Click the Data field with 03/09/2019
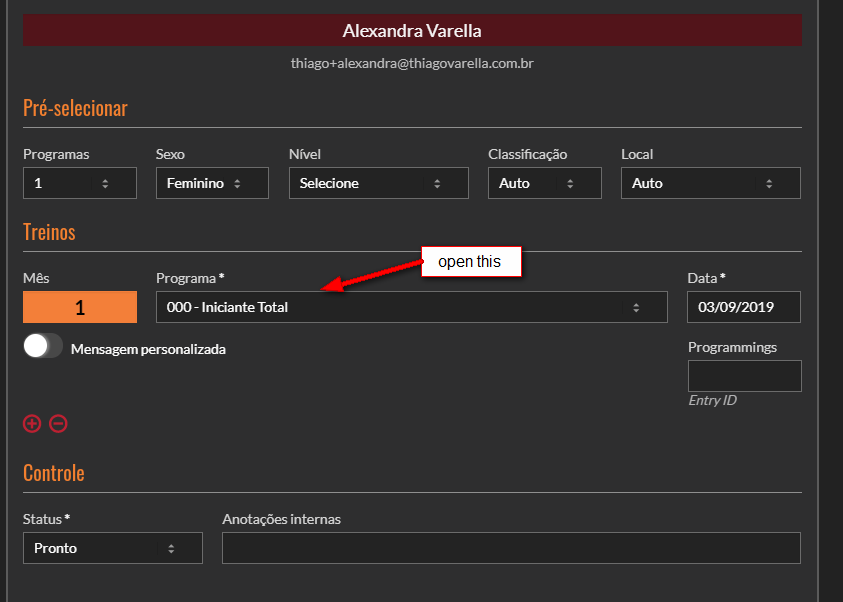843x602 pixels. pos(743,307)
